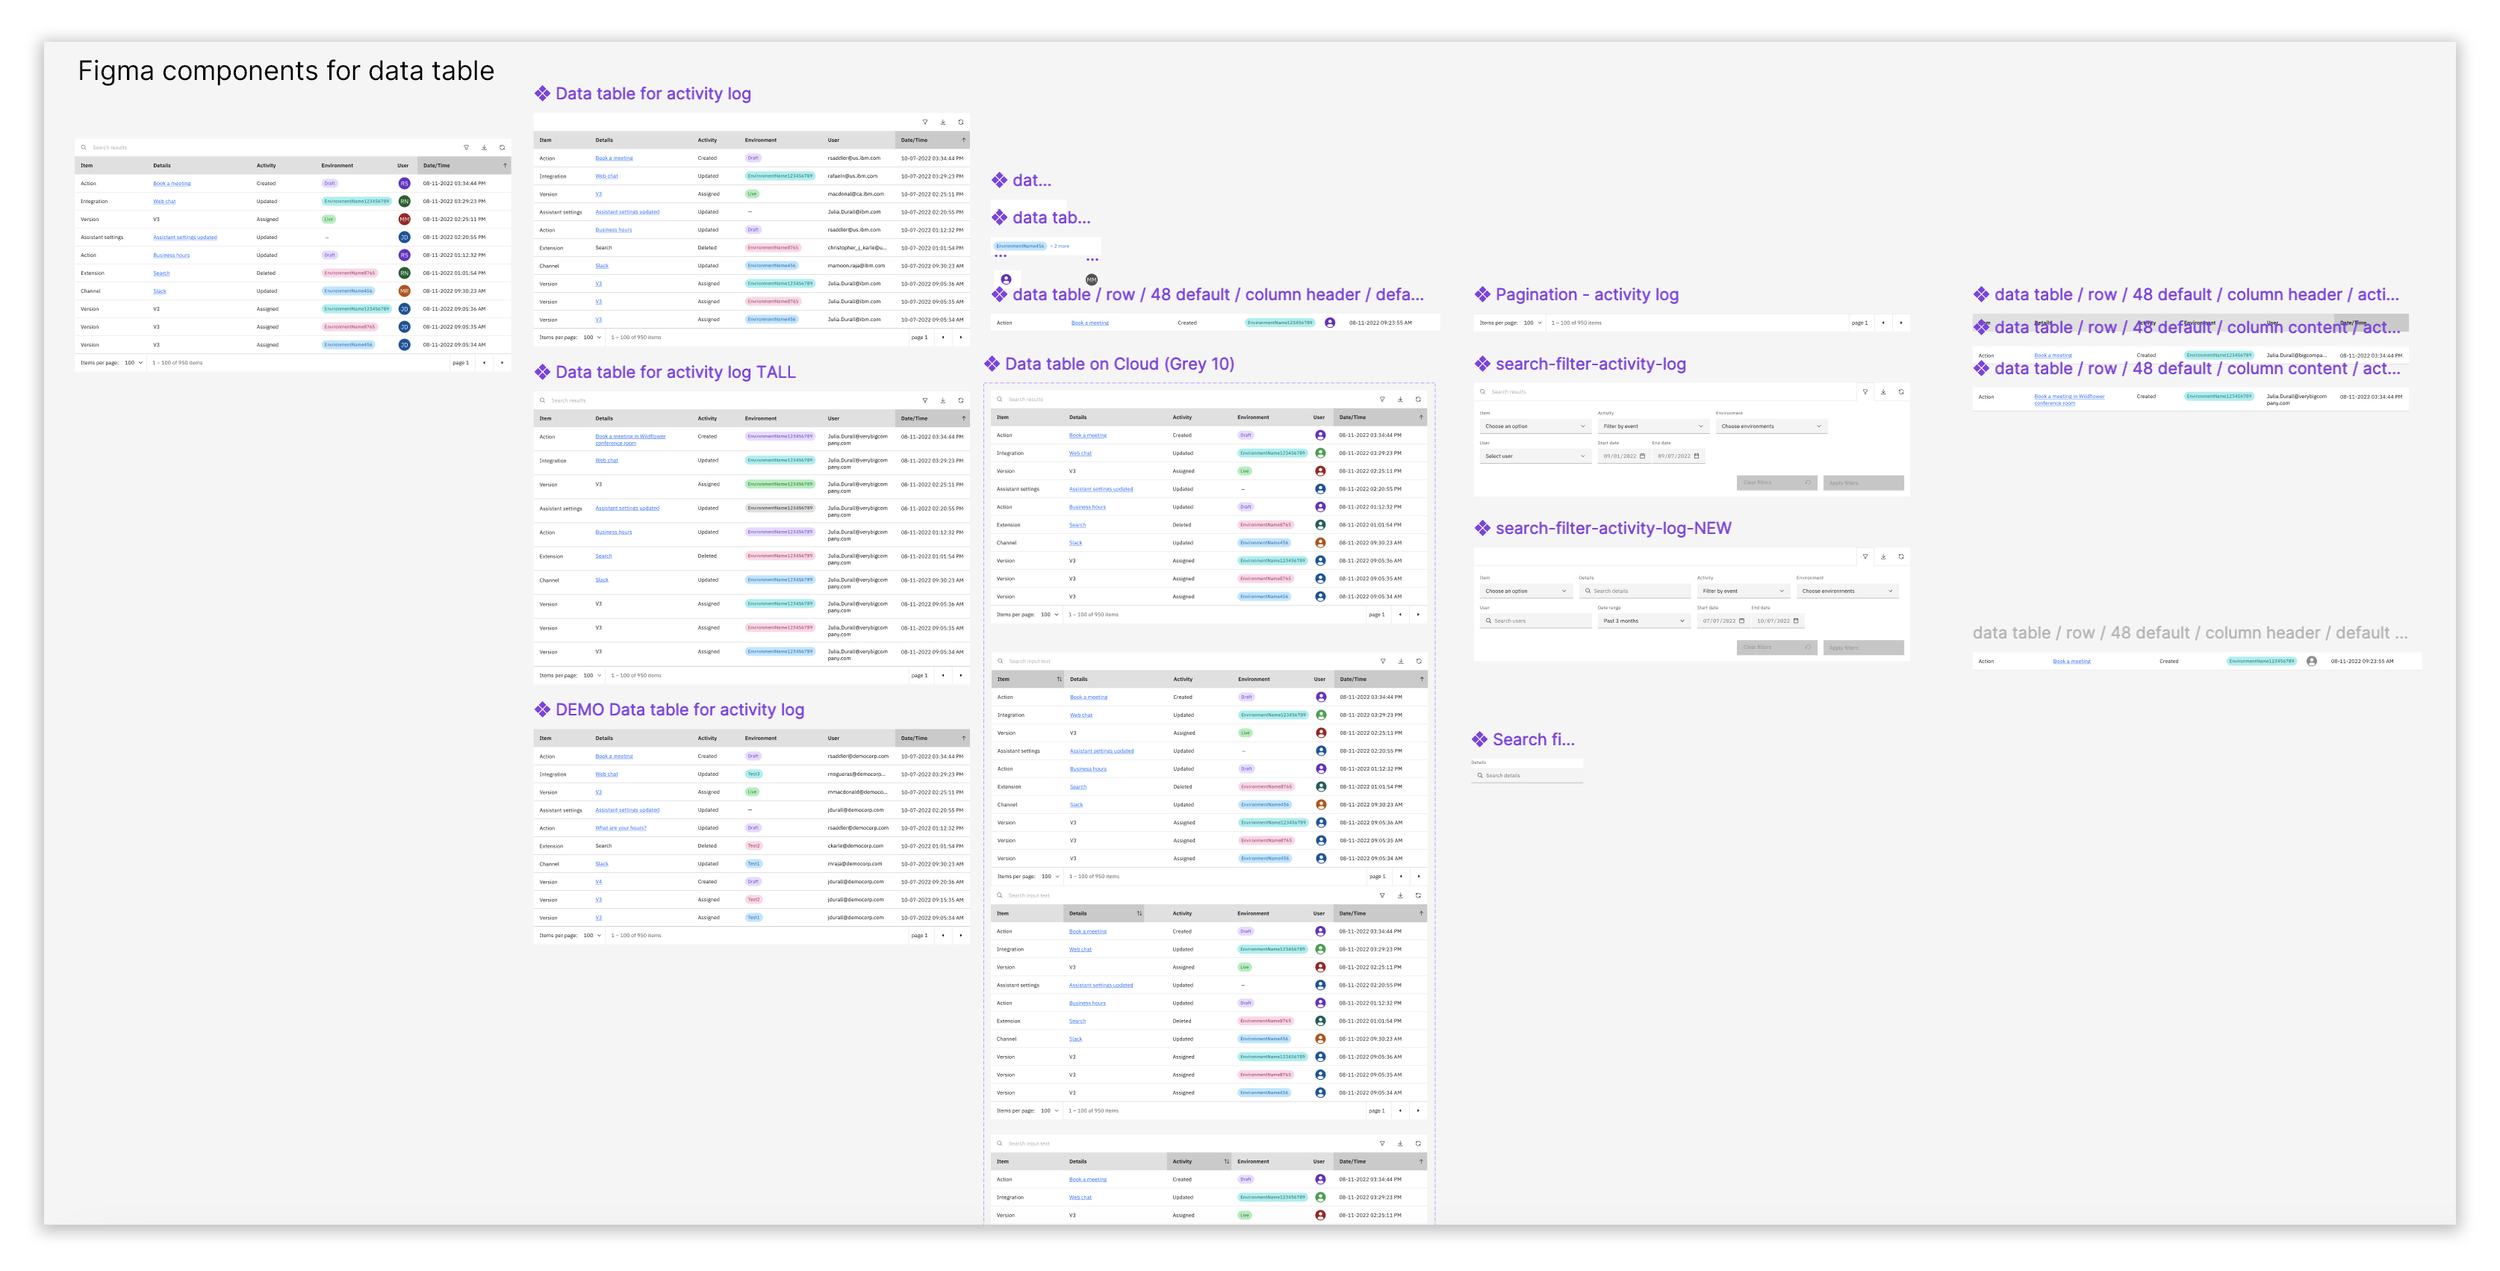Open the End date calendar icon in search-filter-activity-log-NEW
Image resolution: width=2500 pixels, height=1271 pixels.
(1796, 621)
